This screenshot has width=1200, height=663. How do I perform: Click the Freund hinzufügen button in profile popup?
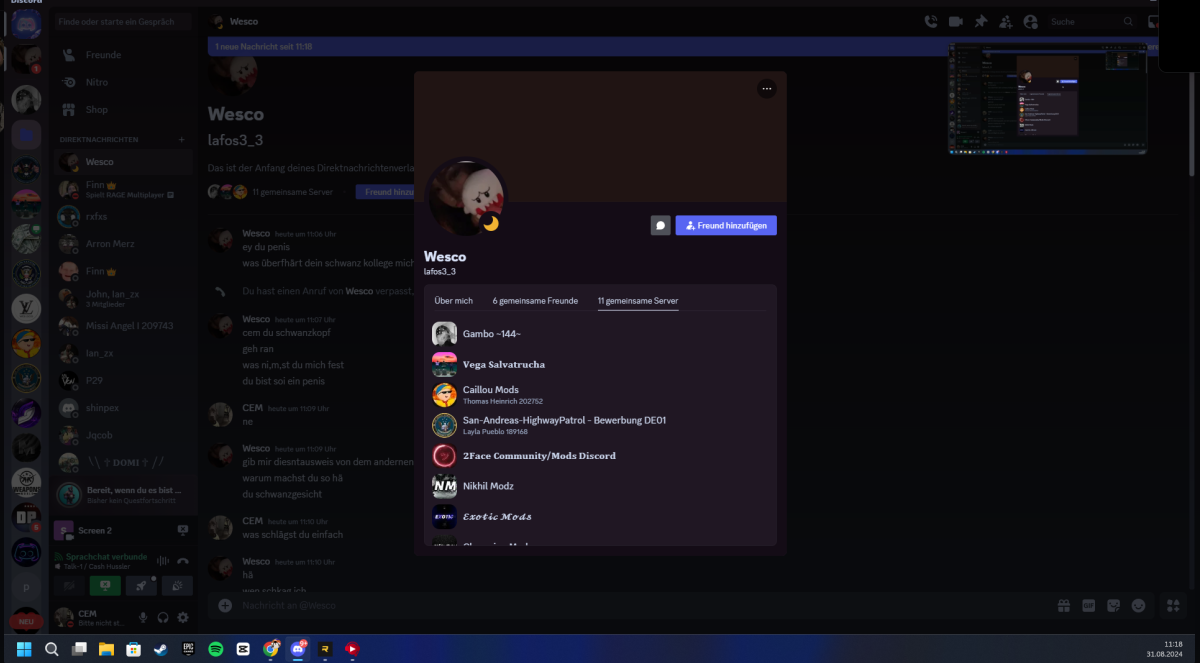pyautogui.click(x=726, y=226)
